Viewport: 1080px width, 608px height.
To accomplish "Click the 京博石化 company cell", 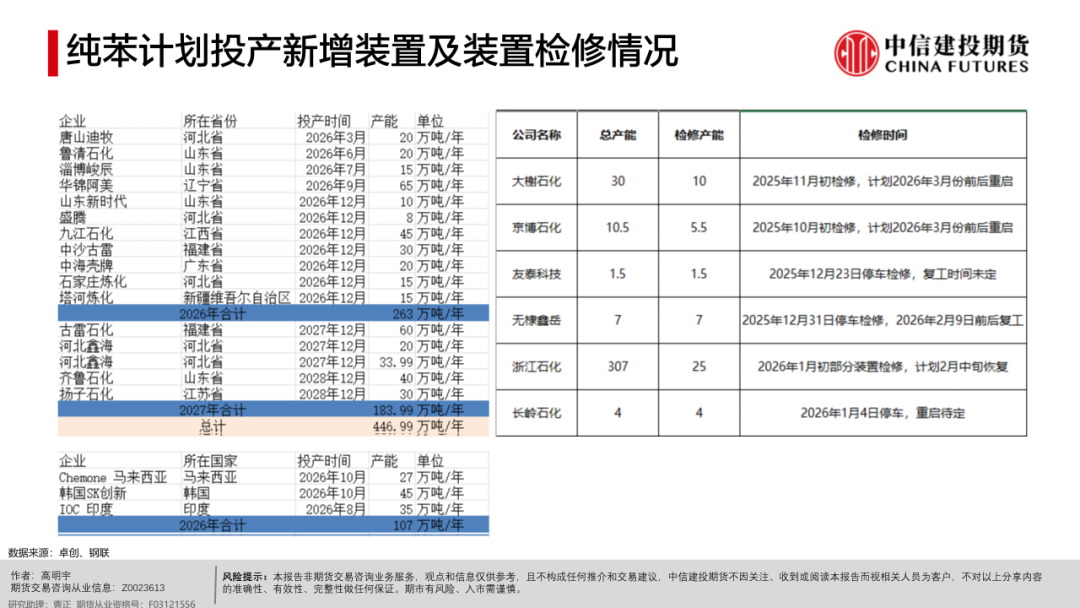I will [537, 228].
